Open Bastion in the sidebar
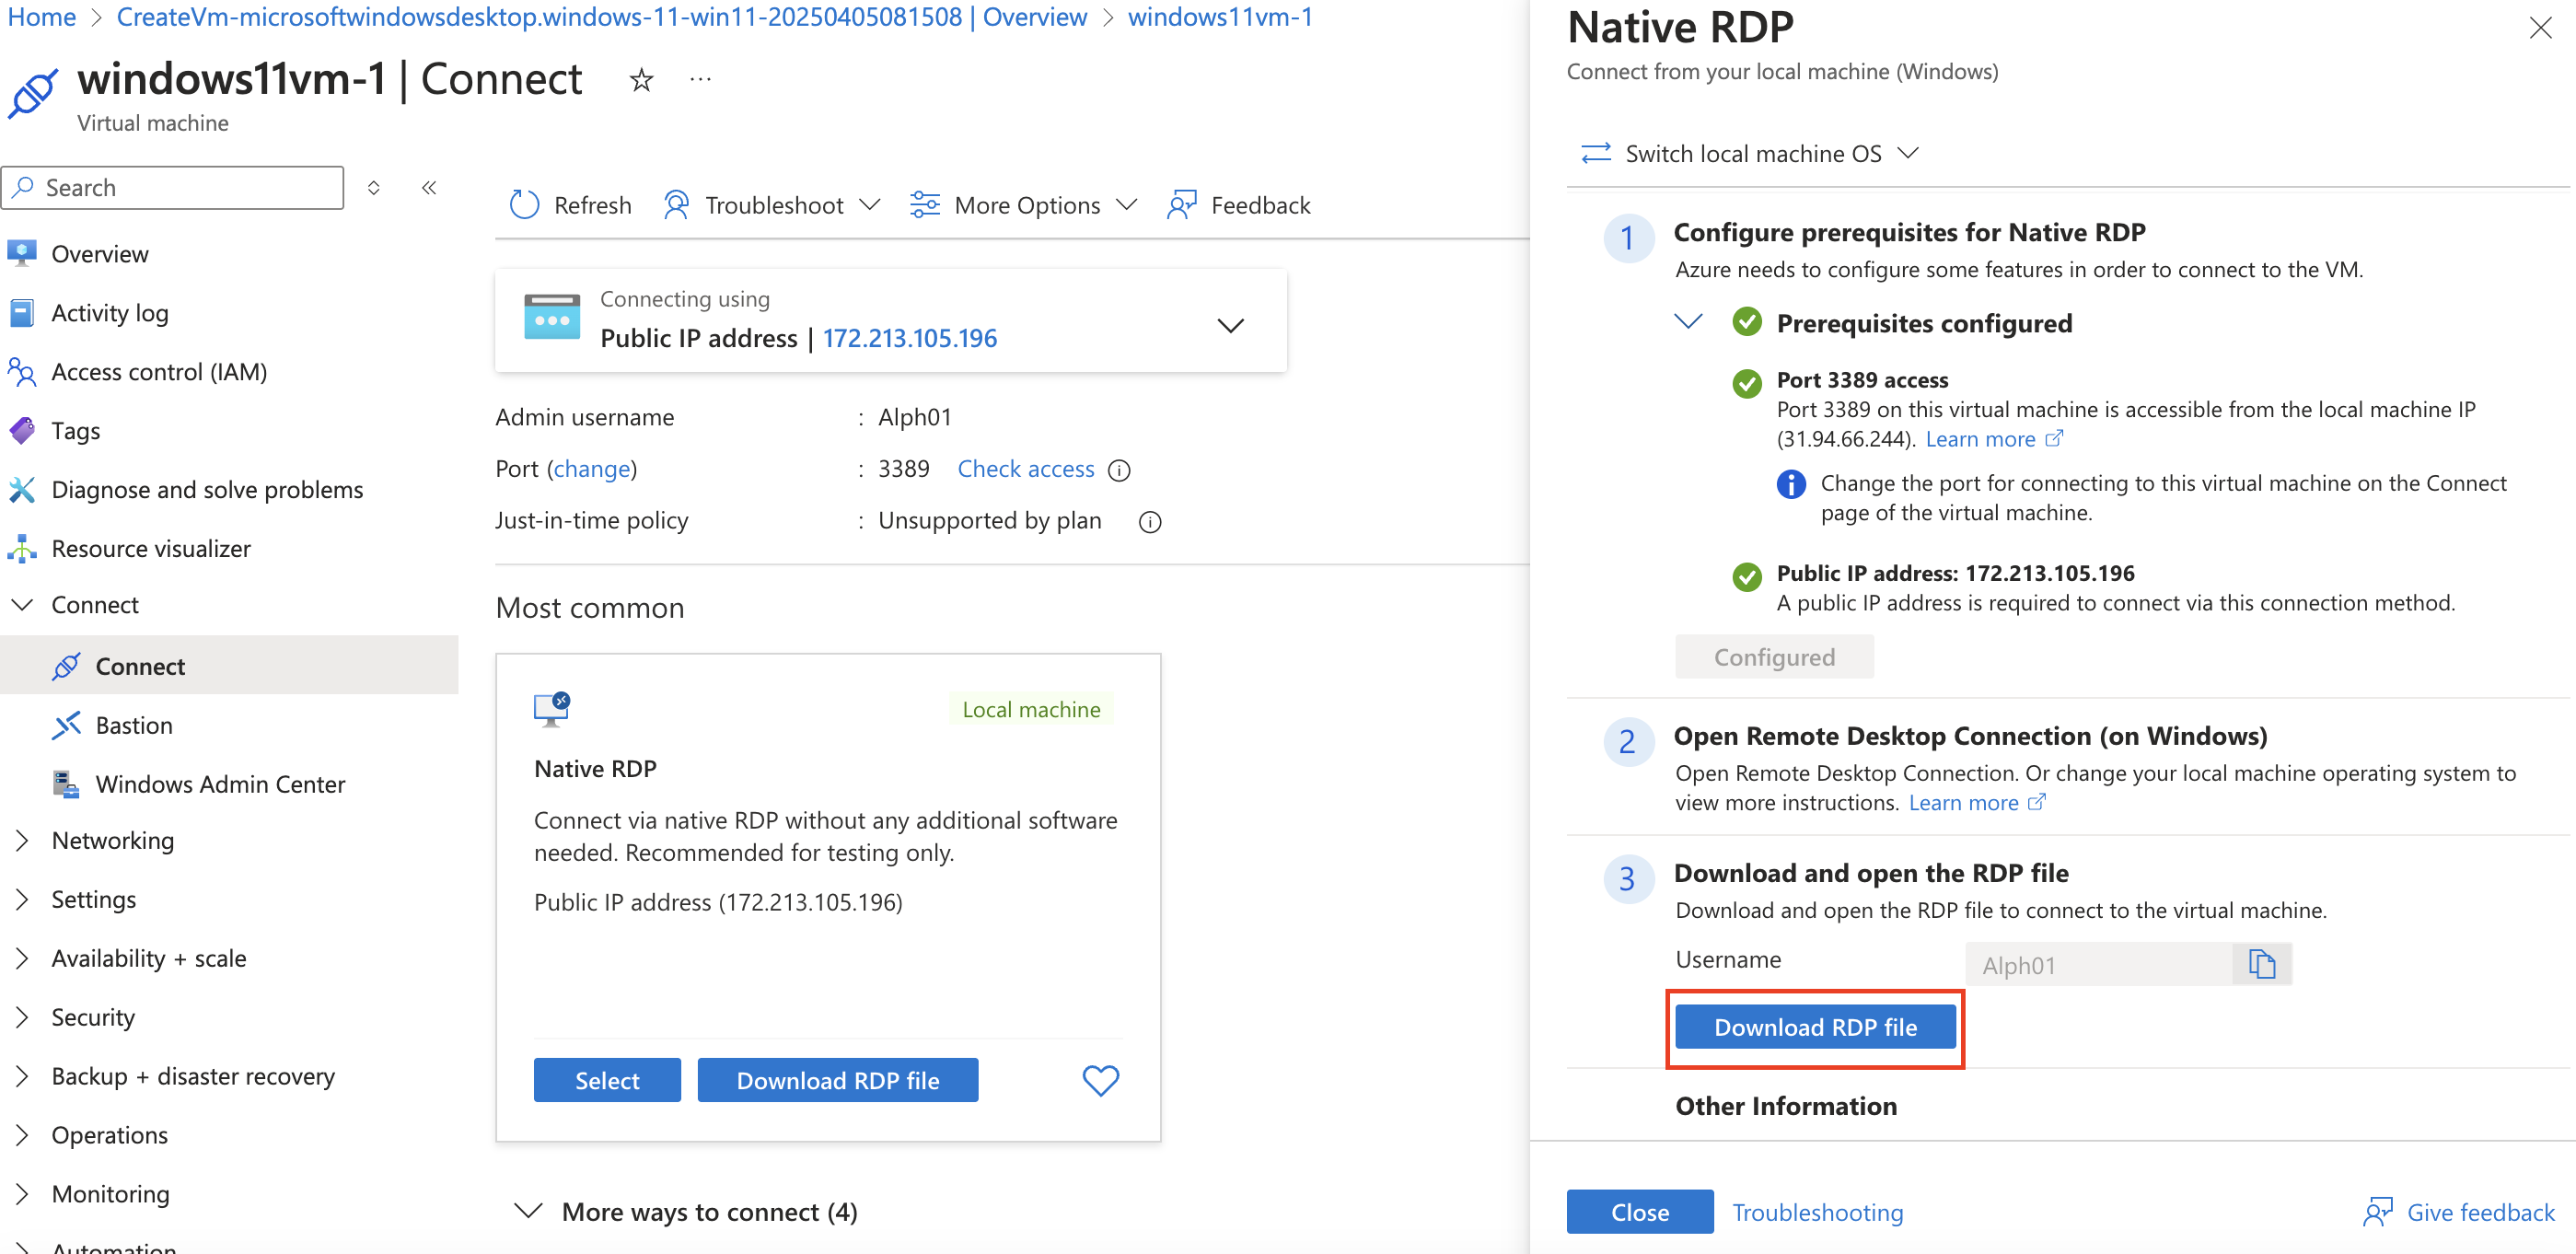This screenshot has height=1254, width=2576. [134, 725]
